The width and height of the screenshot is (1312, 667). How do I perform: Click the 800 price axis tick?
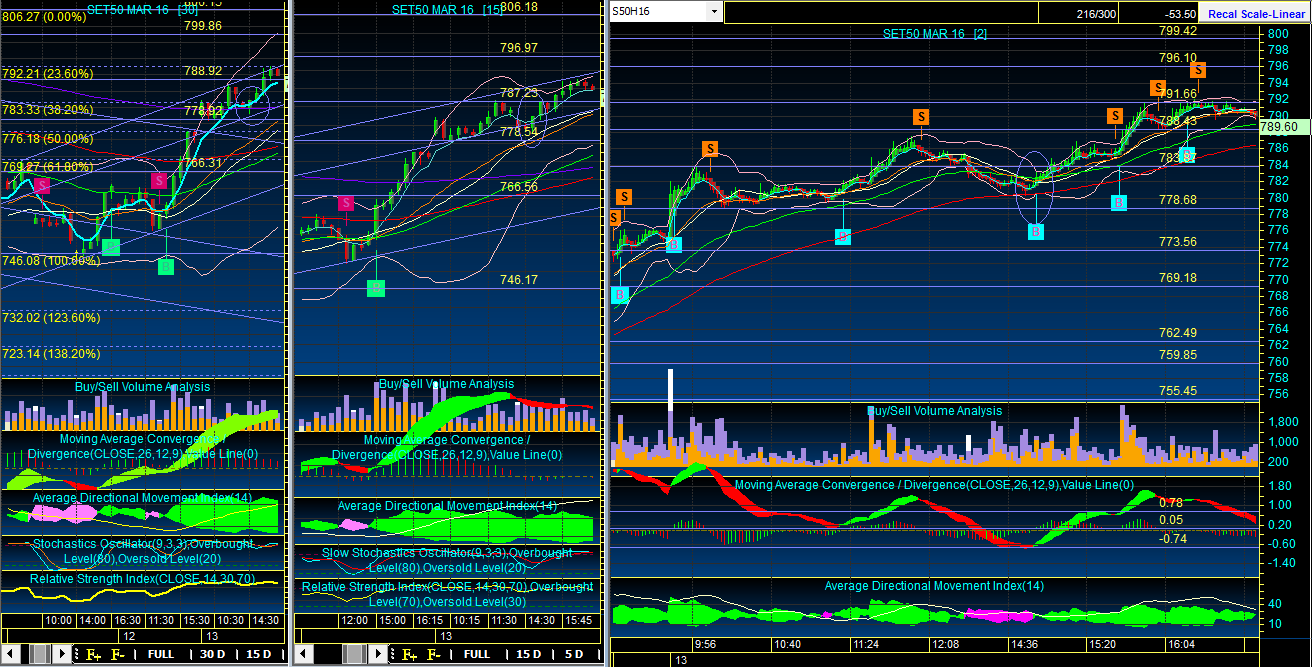[x=1278, y=33]
